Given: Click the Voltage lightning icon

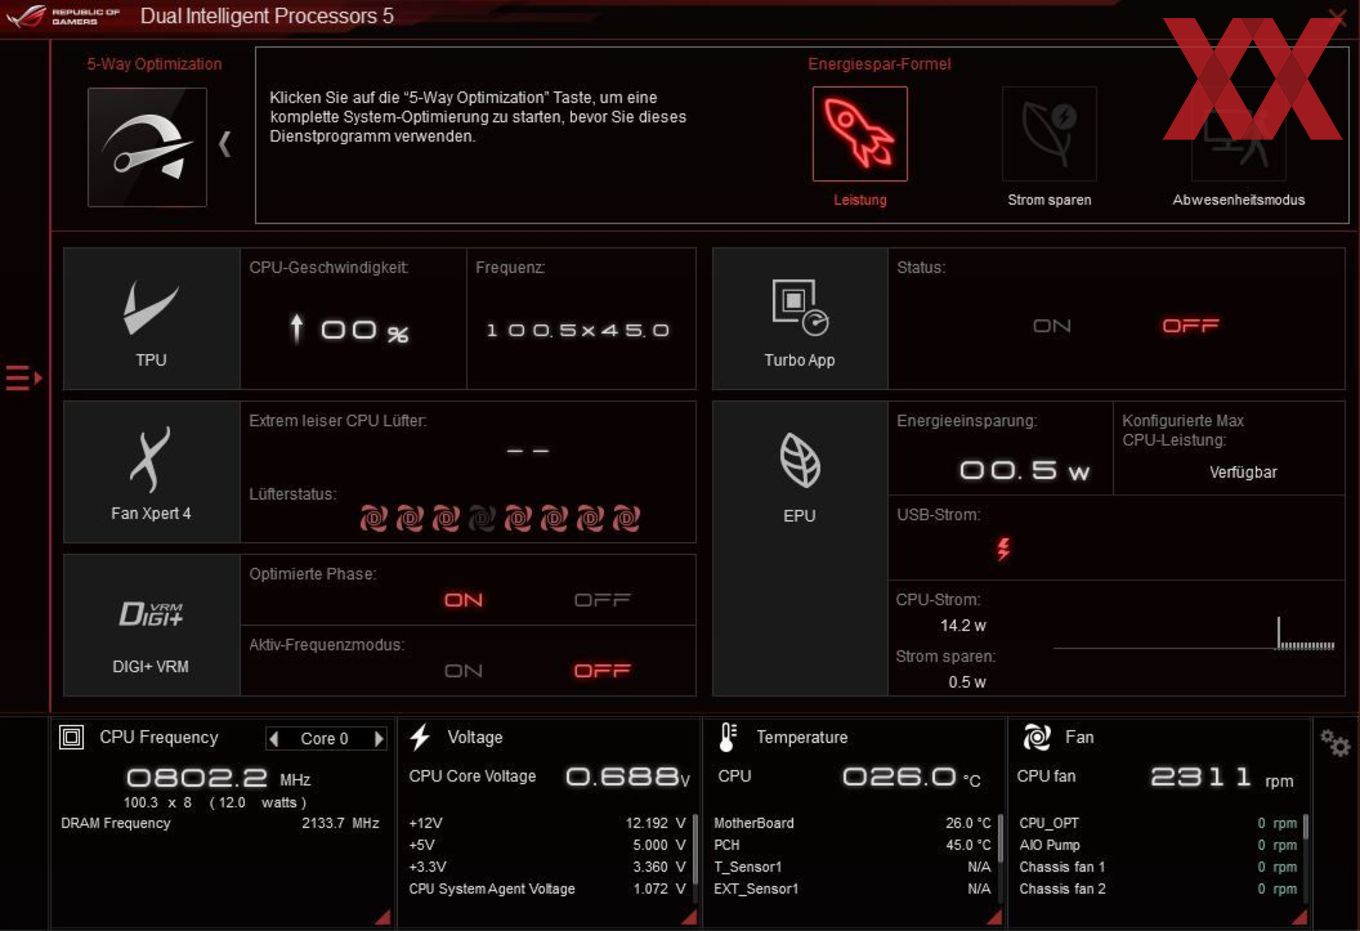Looking at the screenshot, I should point(420,738).
